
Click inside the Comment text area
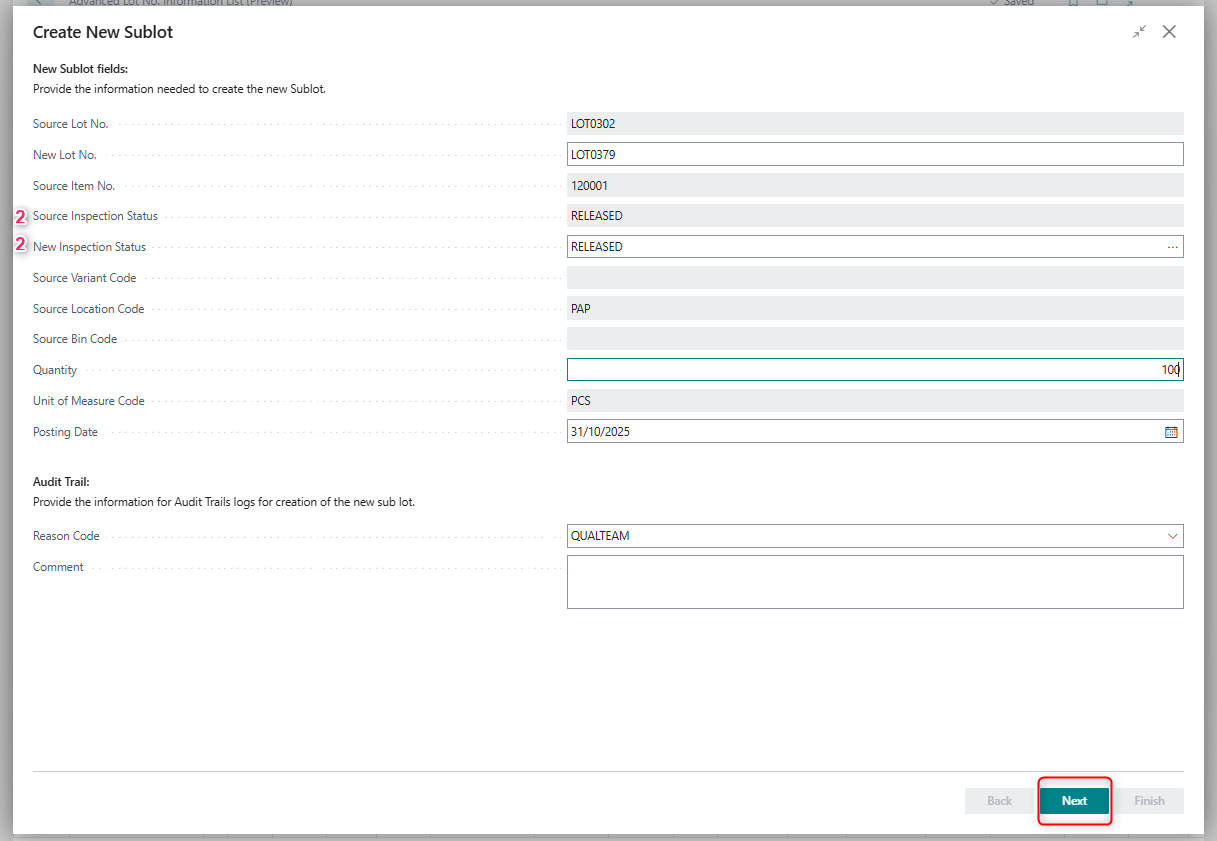click(874, 582)
